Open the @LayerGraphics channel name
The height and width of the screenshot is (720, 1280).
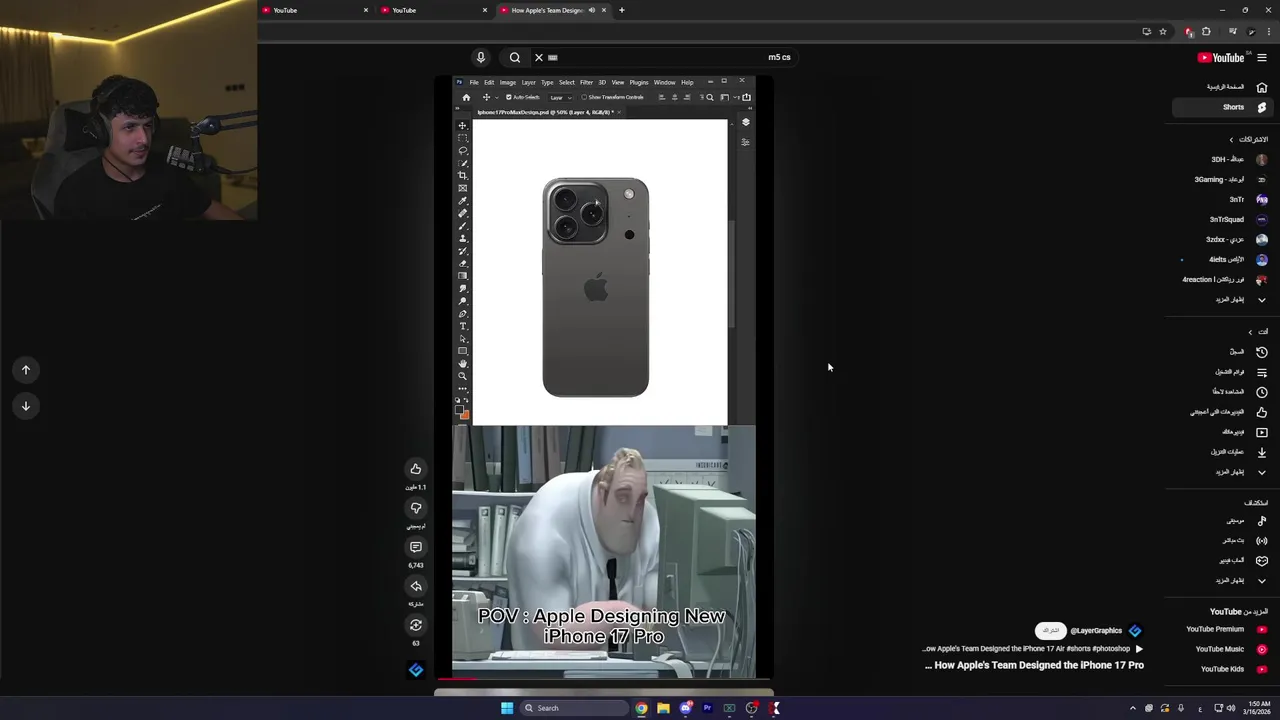tap(1096, 630)
